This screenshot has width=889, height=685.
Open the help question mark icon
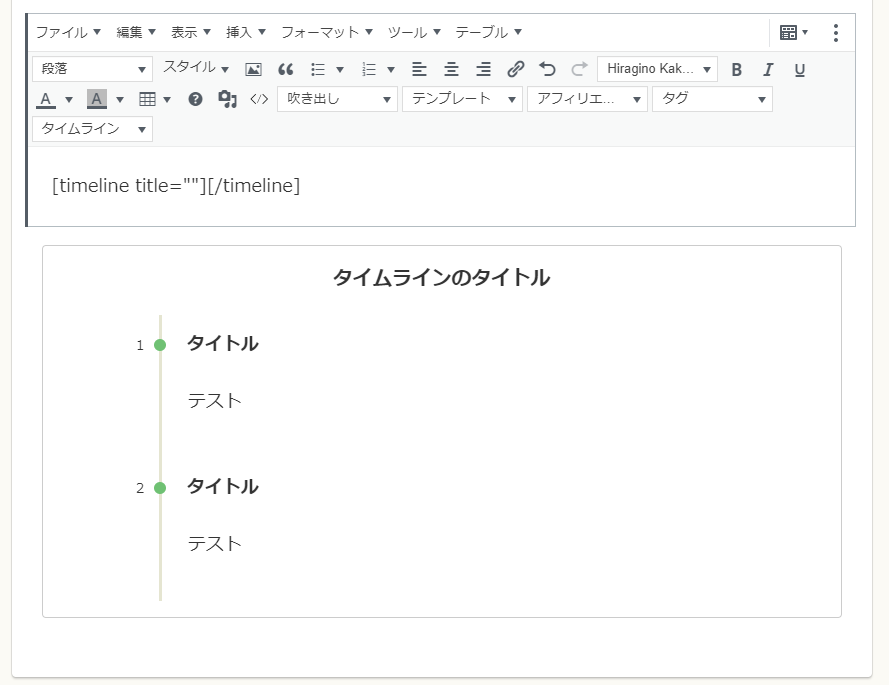(195, 99)
